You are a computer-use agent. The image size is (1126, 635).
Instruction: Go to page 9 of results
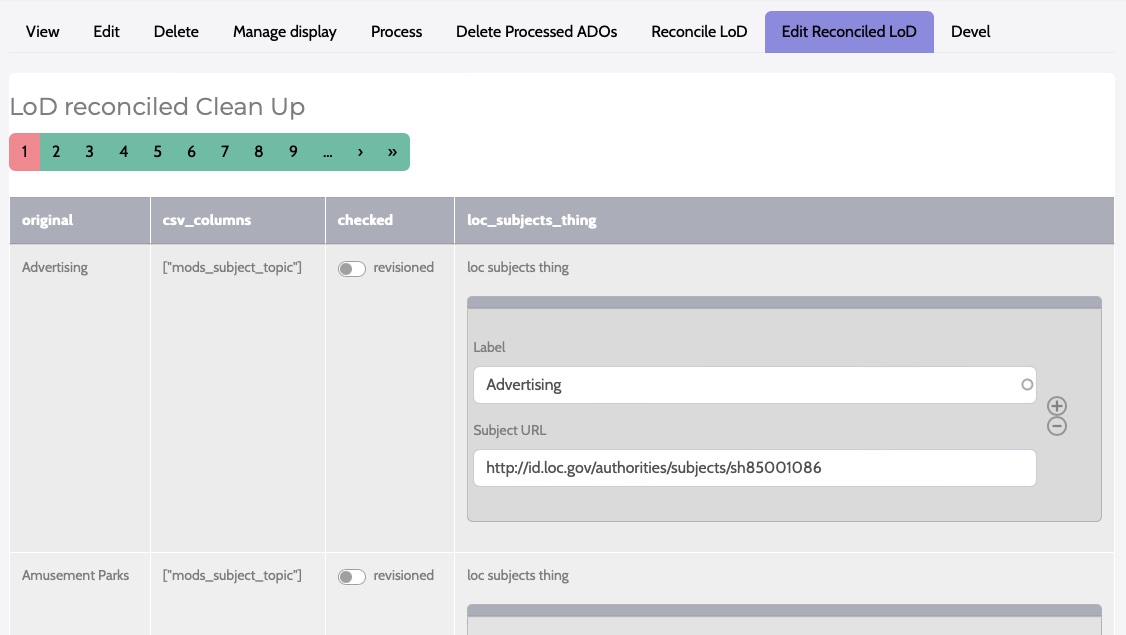pyautogui.click(x=293, y=152)
